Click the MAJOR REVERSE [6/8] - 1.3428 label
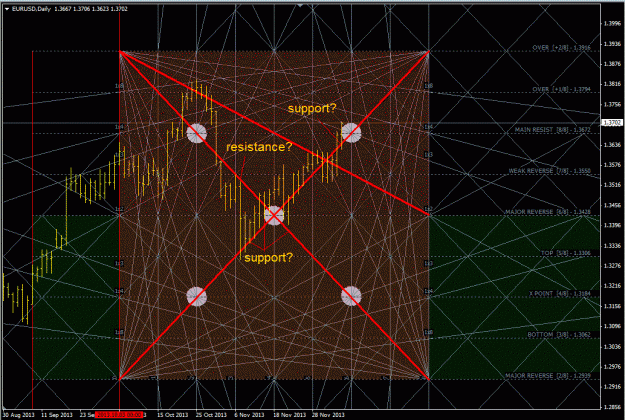The height and width of the screenshot is (420, 625). (548, 212)
